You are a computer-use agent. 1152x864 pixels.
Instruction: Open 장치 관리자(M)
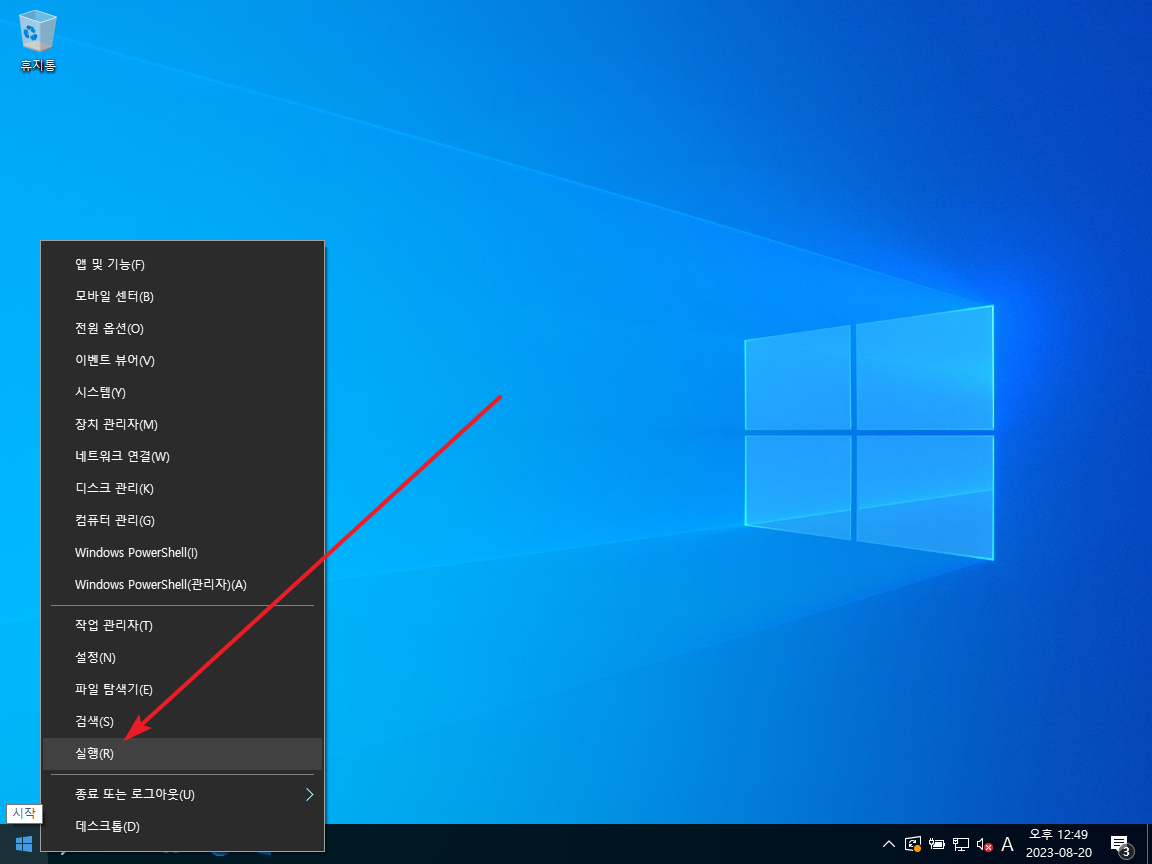click(x=182, y=425)
